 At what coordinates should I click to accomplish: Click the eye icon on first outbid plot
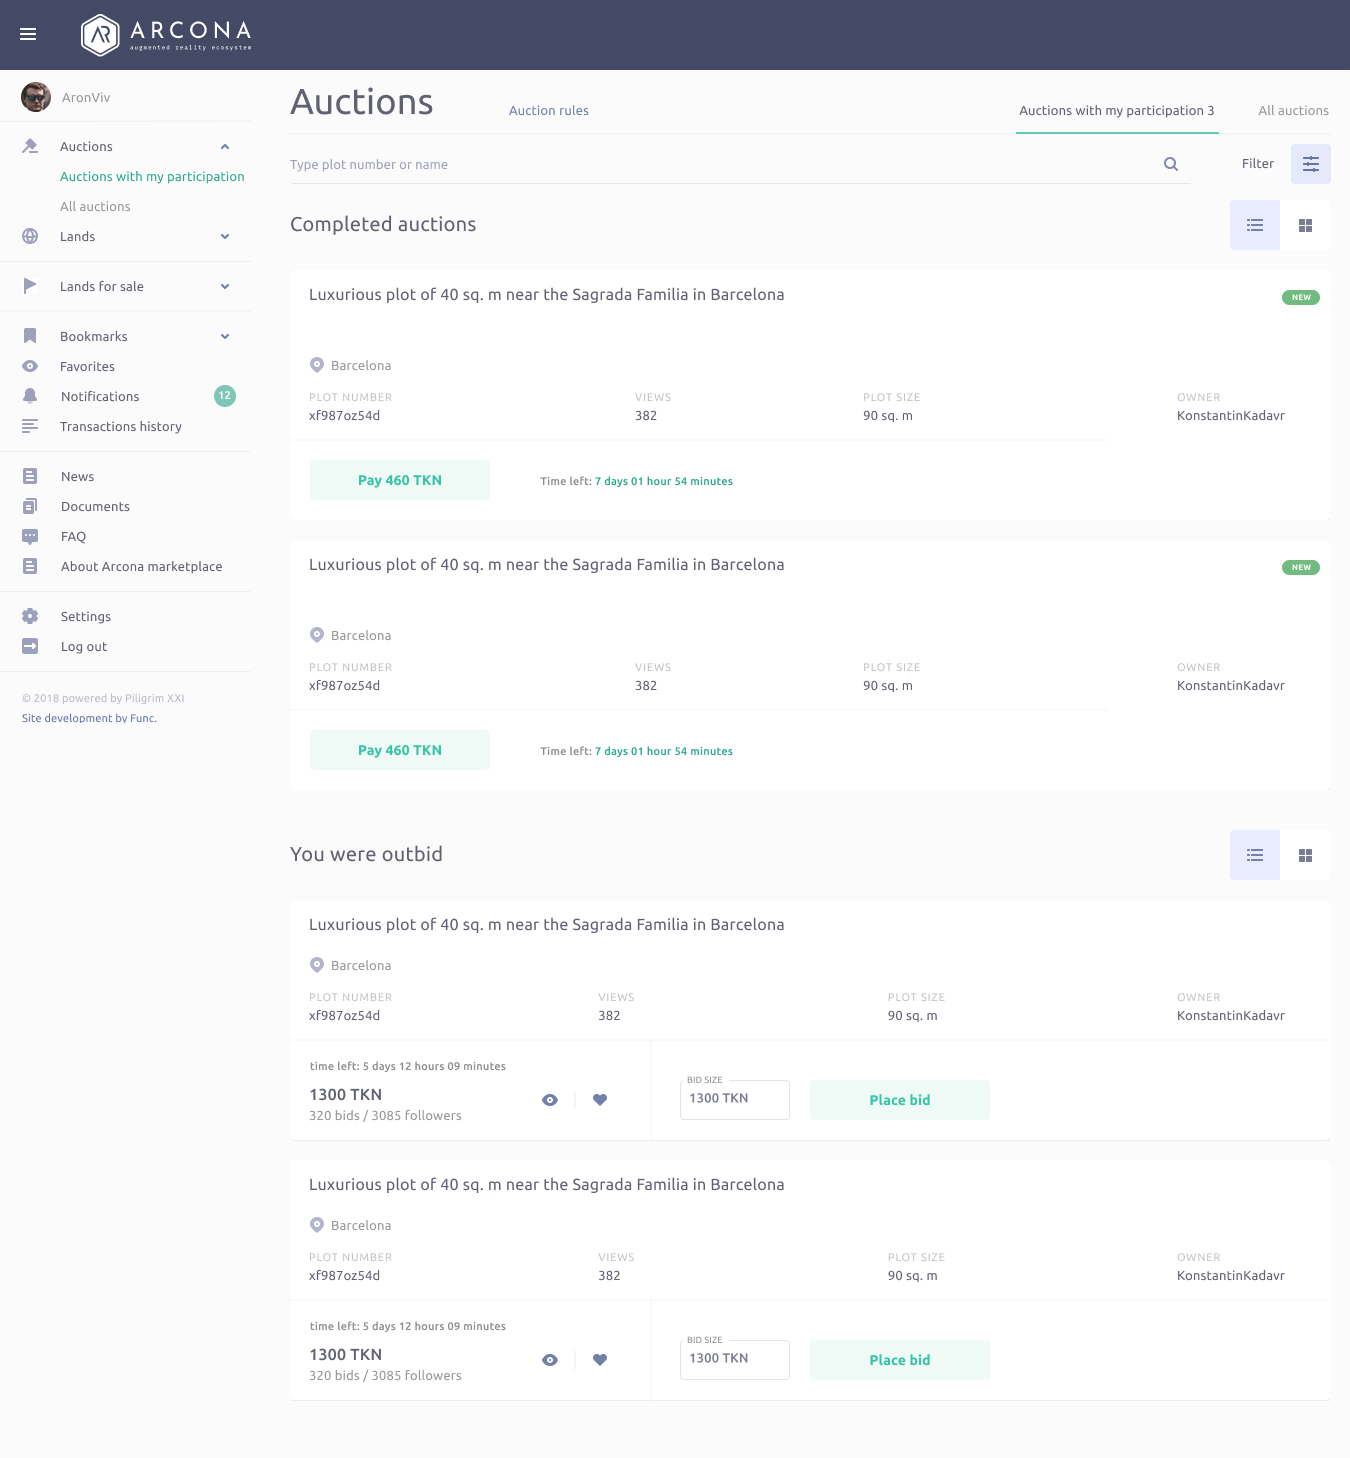(550, 1100)
